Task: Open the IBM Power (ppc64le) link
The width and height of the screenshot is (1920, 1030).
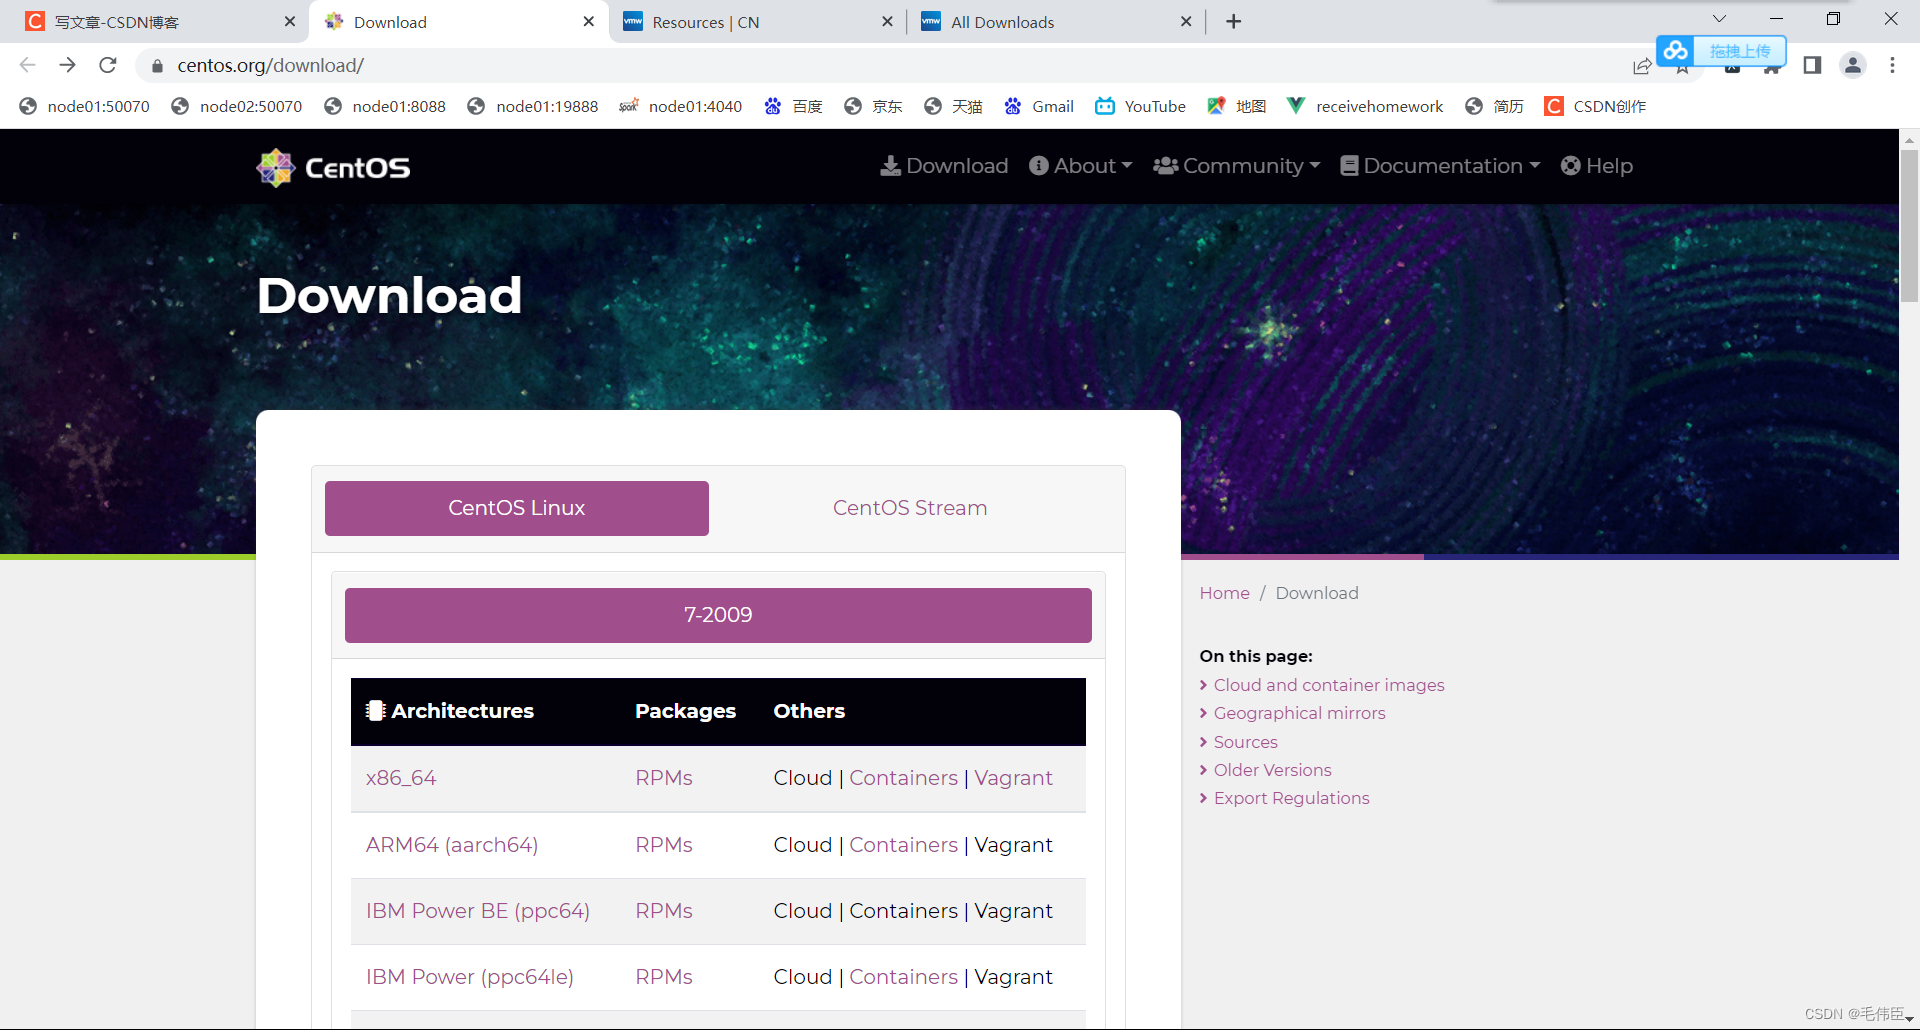Action: tap(470, 977)
